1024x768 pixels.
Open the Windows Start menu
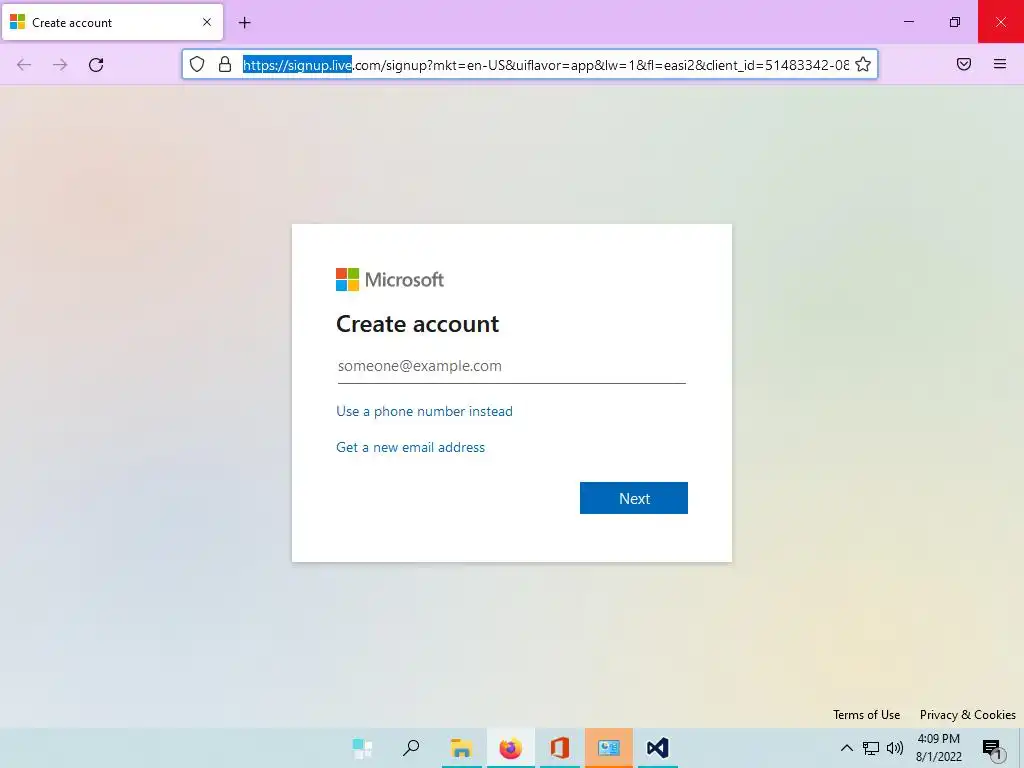[362, 748]
